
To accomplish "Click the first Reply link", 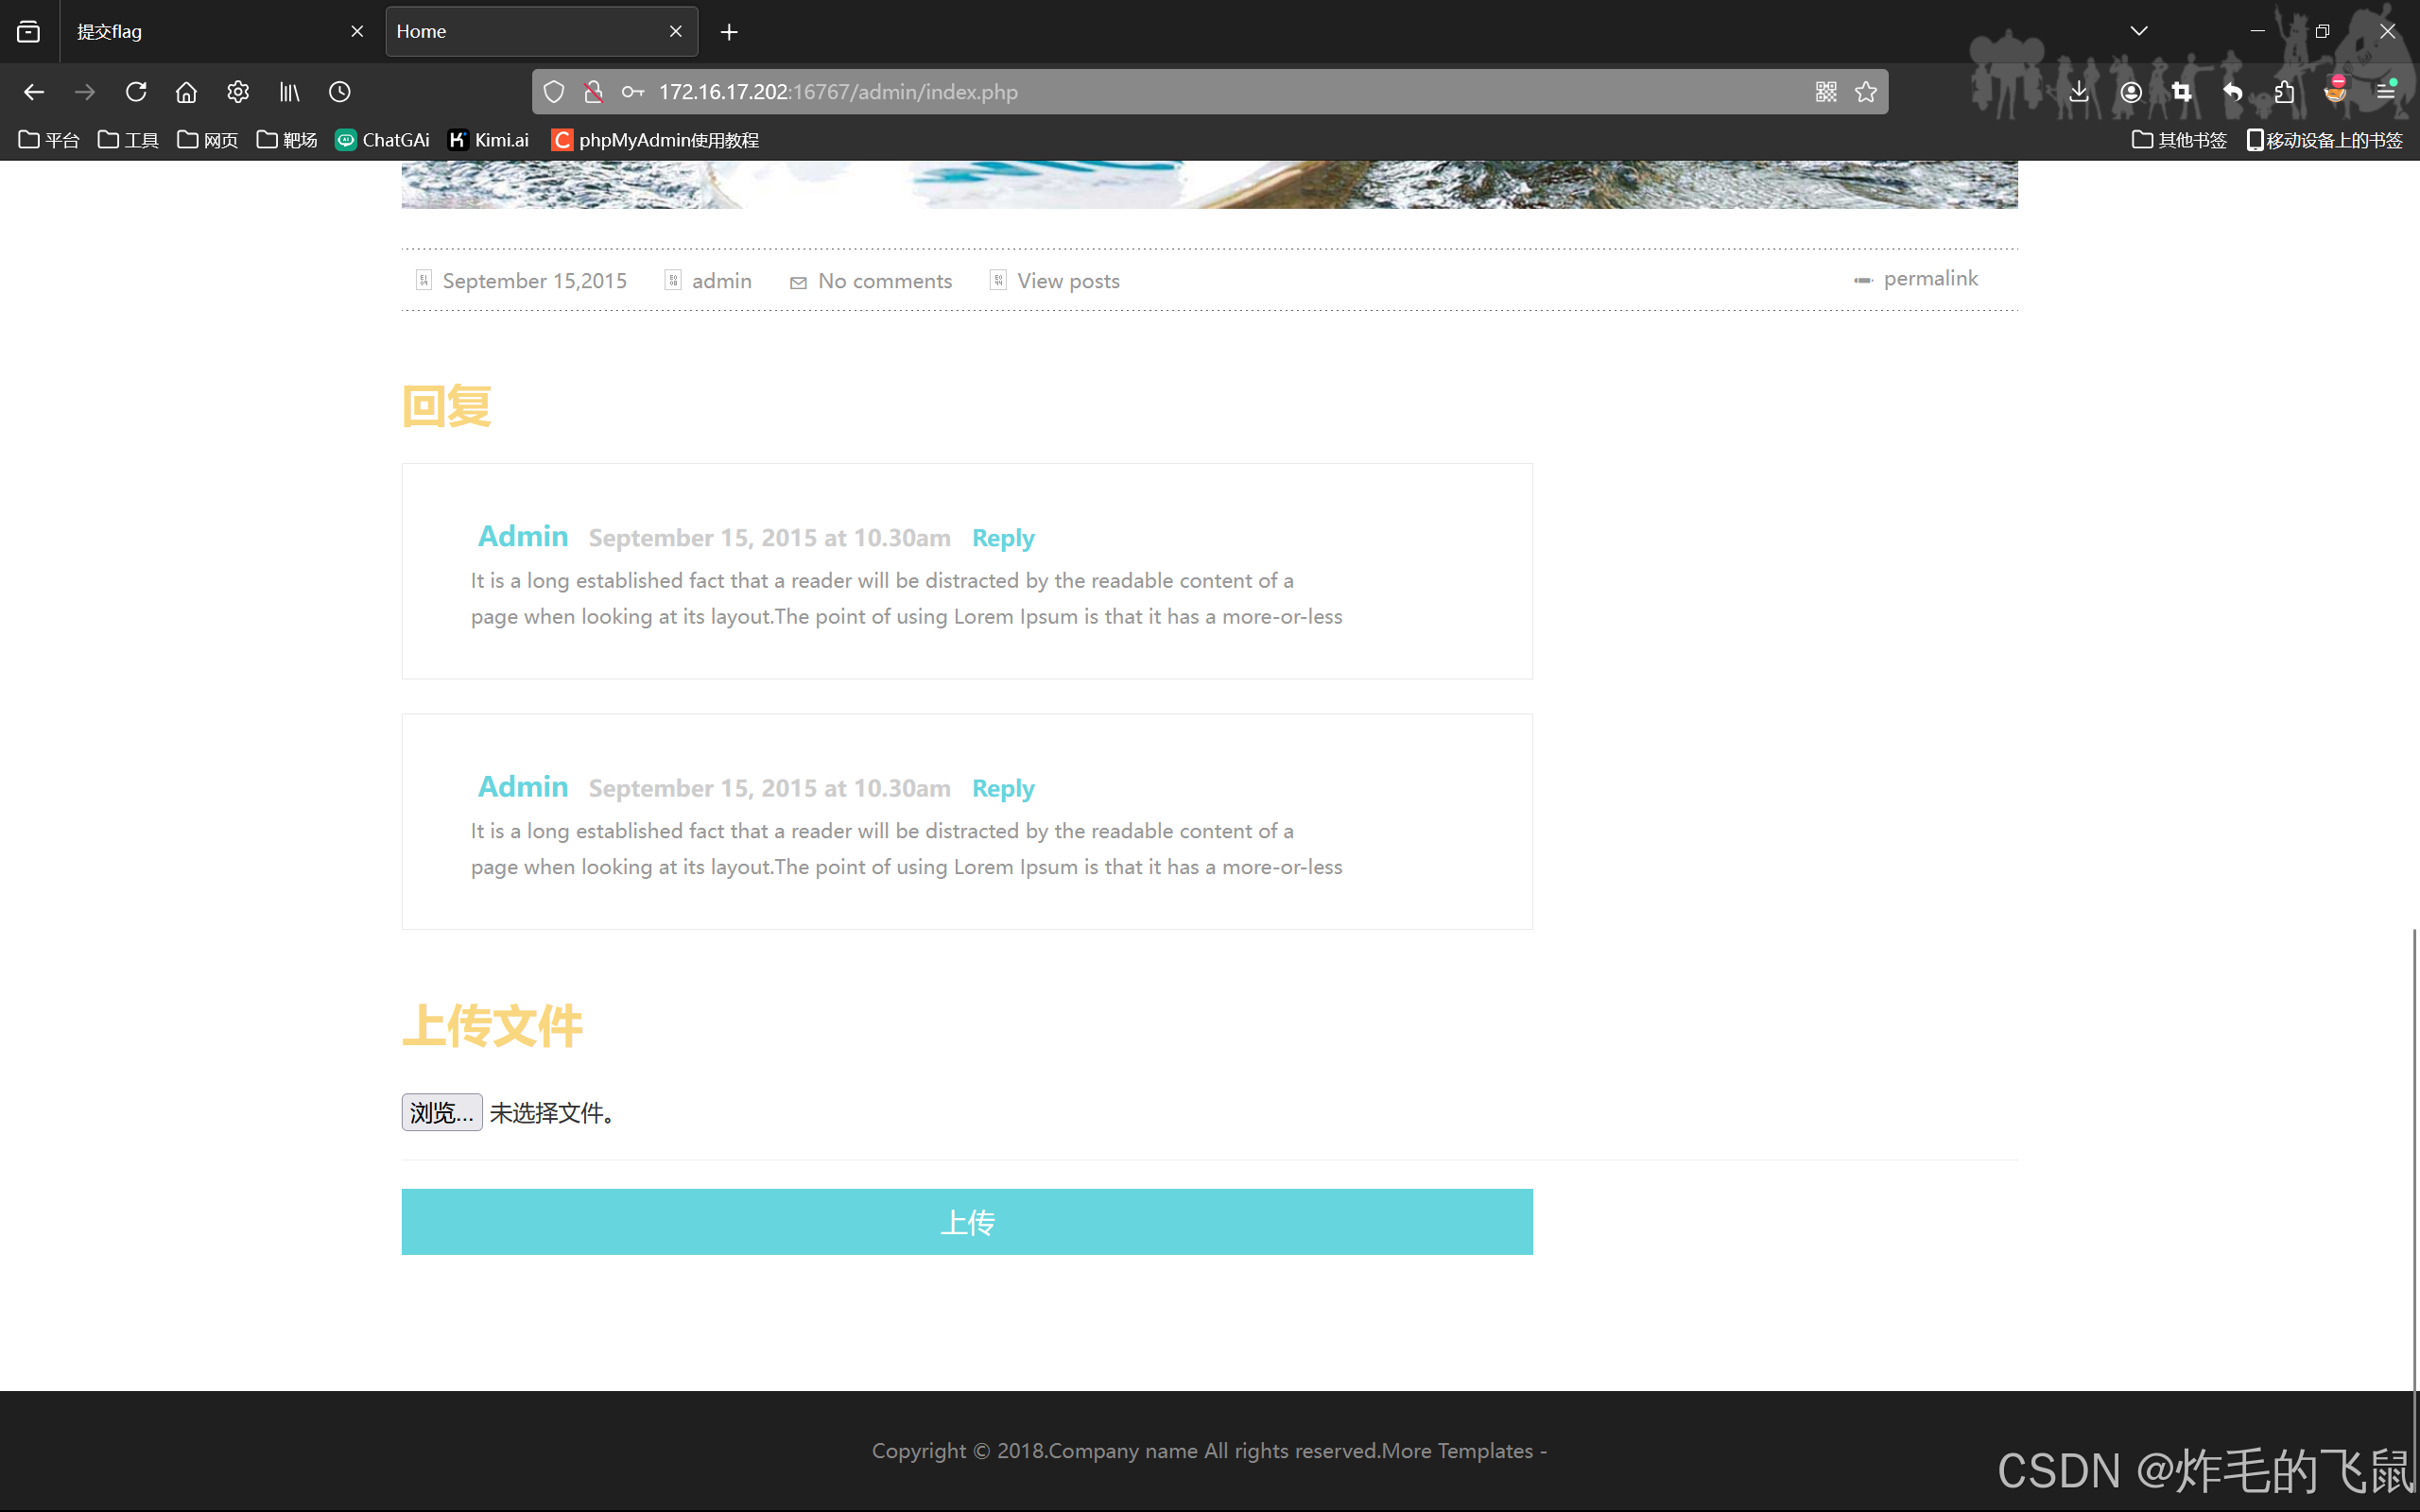I will 1002,537.
